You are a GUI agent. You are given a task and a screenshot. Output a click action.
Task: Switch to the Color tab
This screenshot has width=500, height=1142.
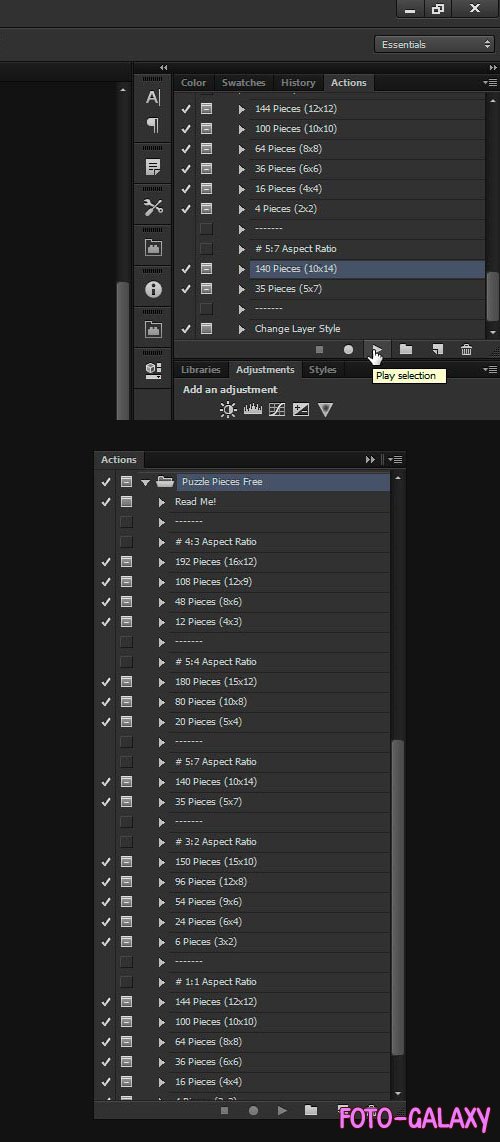pos(194,83)
